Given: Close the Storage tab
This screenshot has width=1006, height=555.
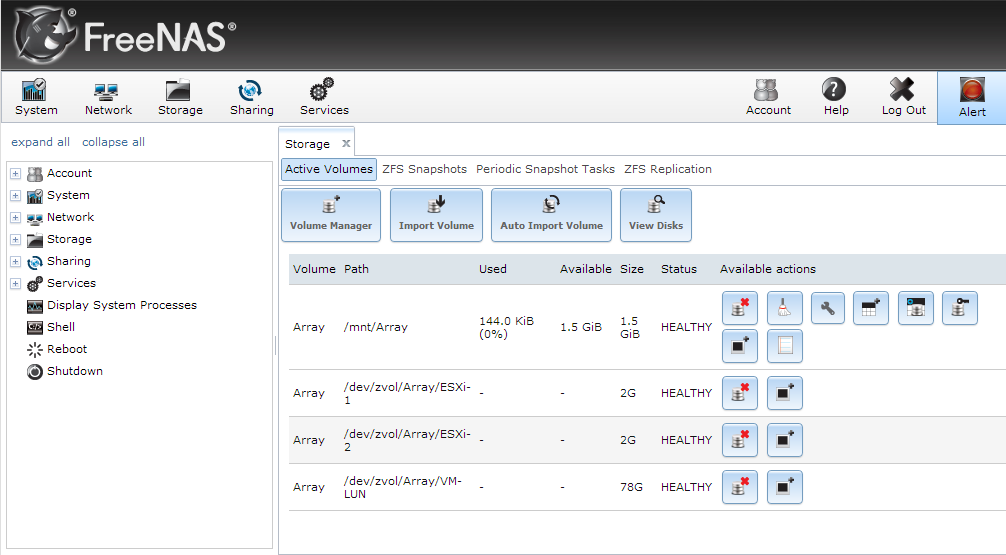Looking at the screenshot, I should [x=346, y=144].
